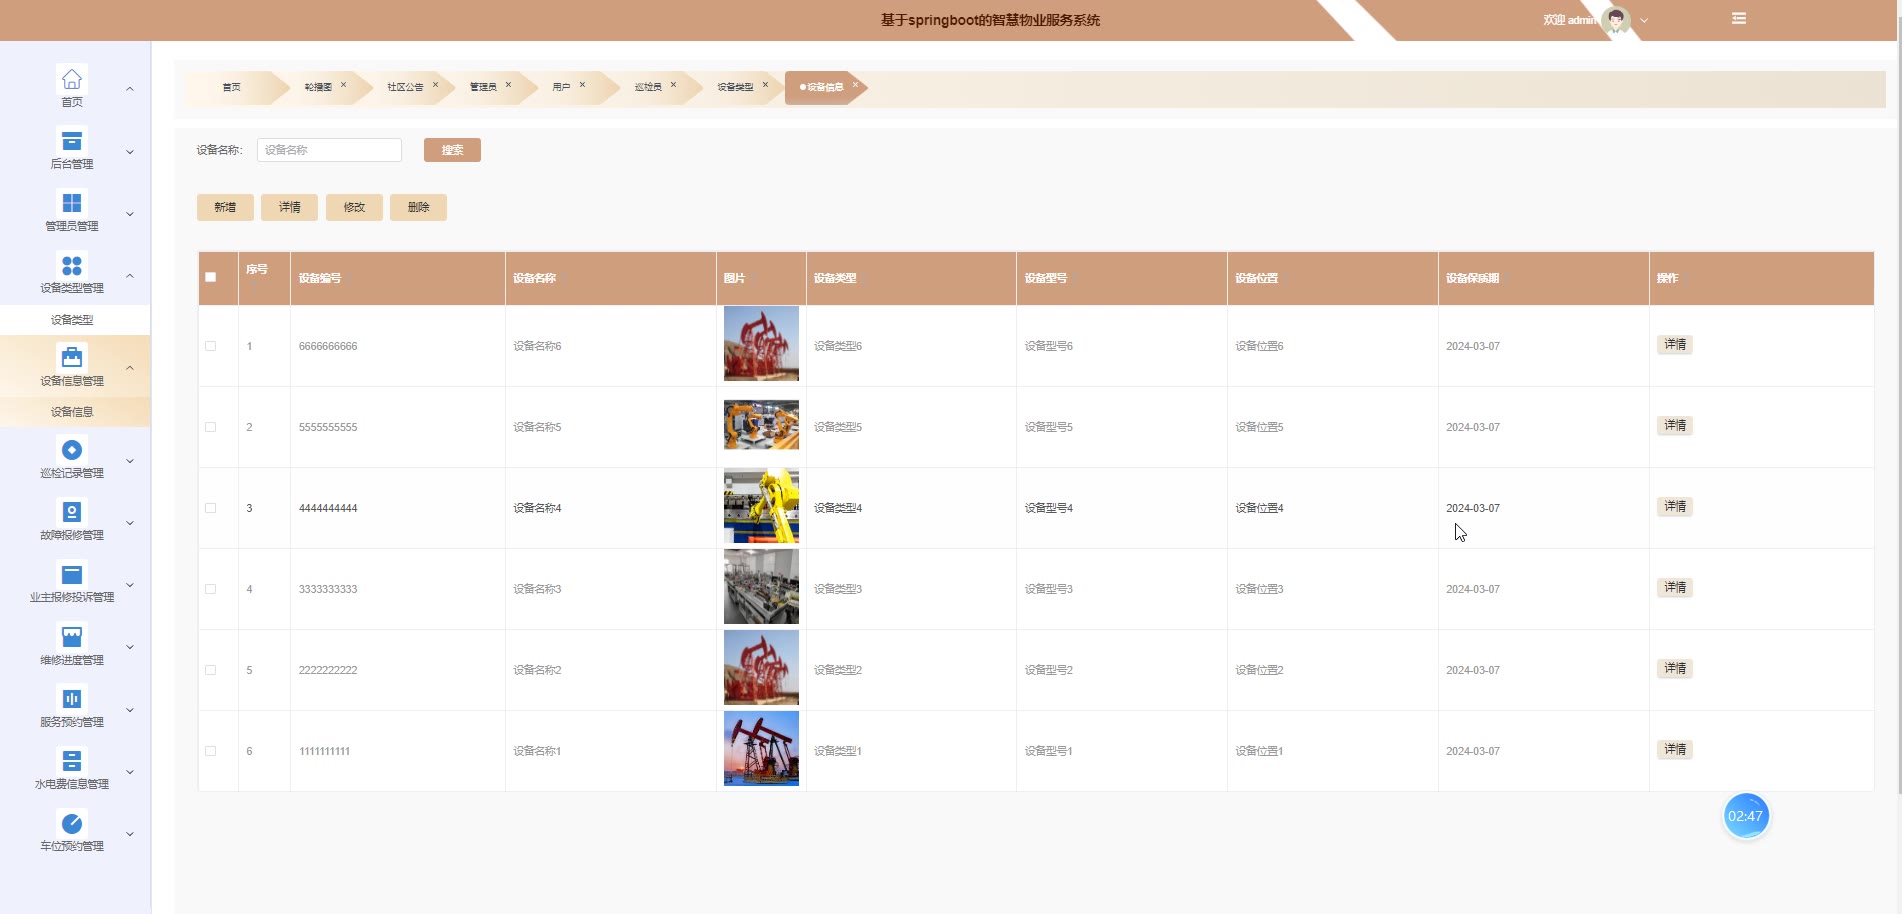
Task: Click the 故障报修管理 icon
Action: pos(72,512)
